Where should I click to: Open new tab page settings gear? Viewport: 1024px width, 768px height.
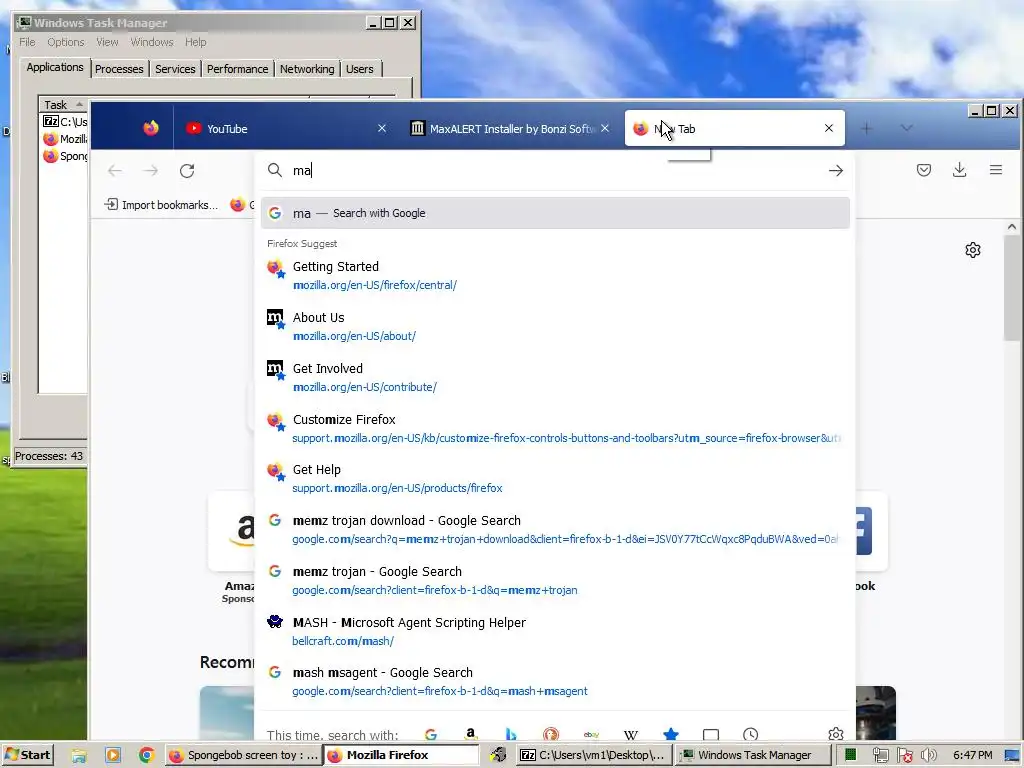(973, 250)
